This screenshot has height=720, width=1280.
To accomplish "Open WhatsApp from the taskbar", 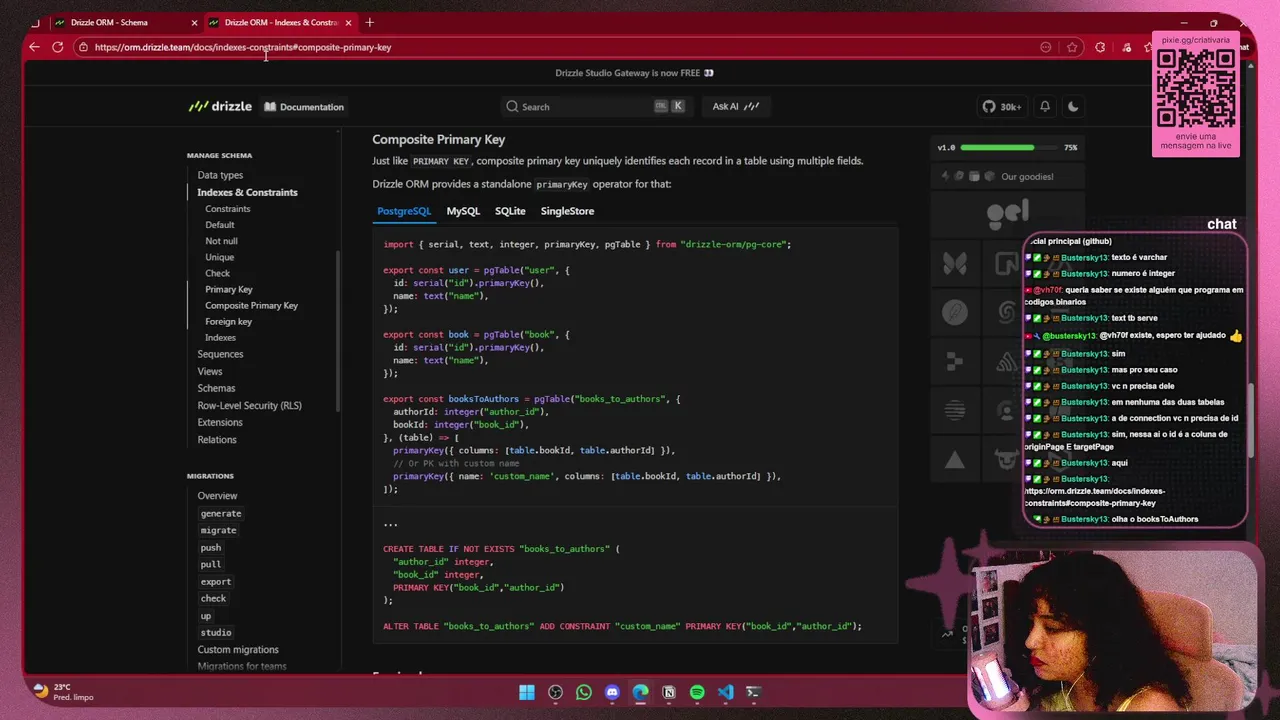I will [x=584, y=692].
